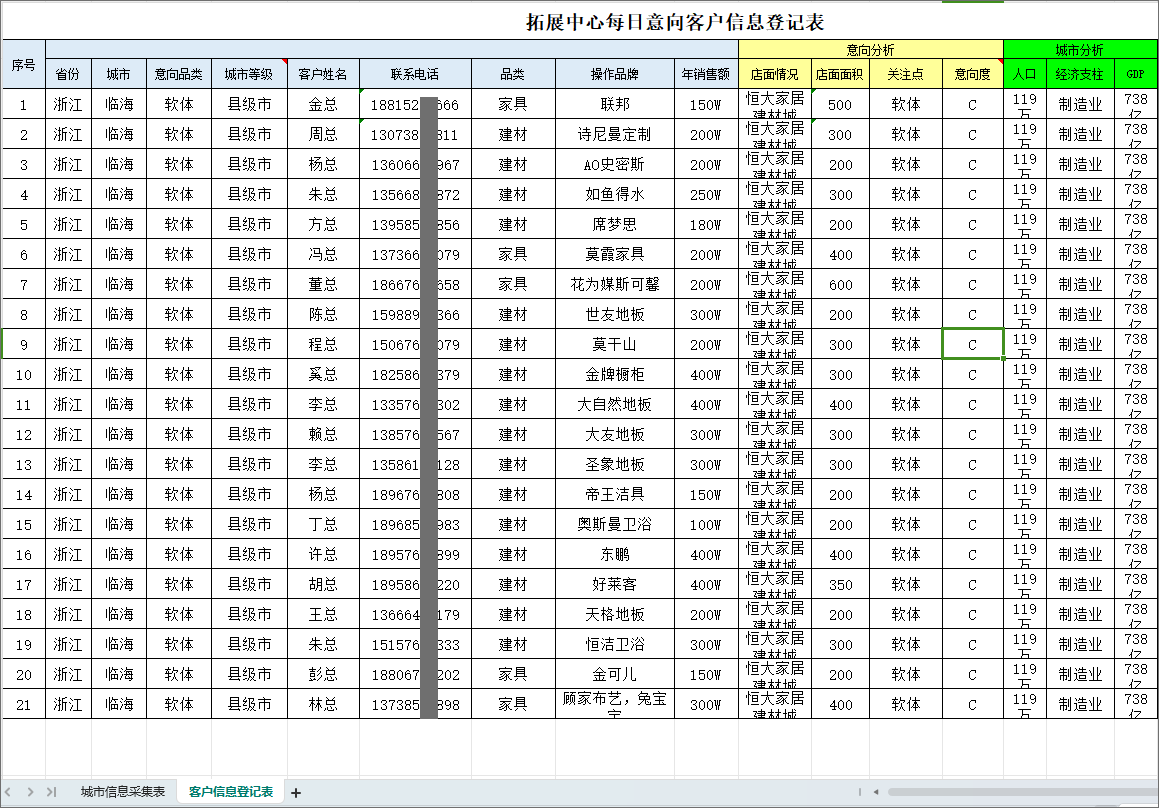Select the 店面面积 cell showing 600
This screenshot has height=808, width=1159.
(840, 284)
